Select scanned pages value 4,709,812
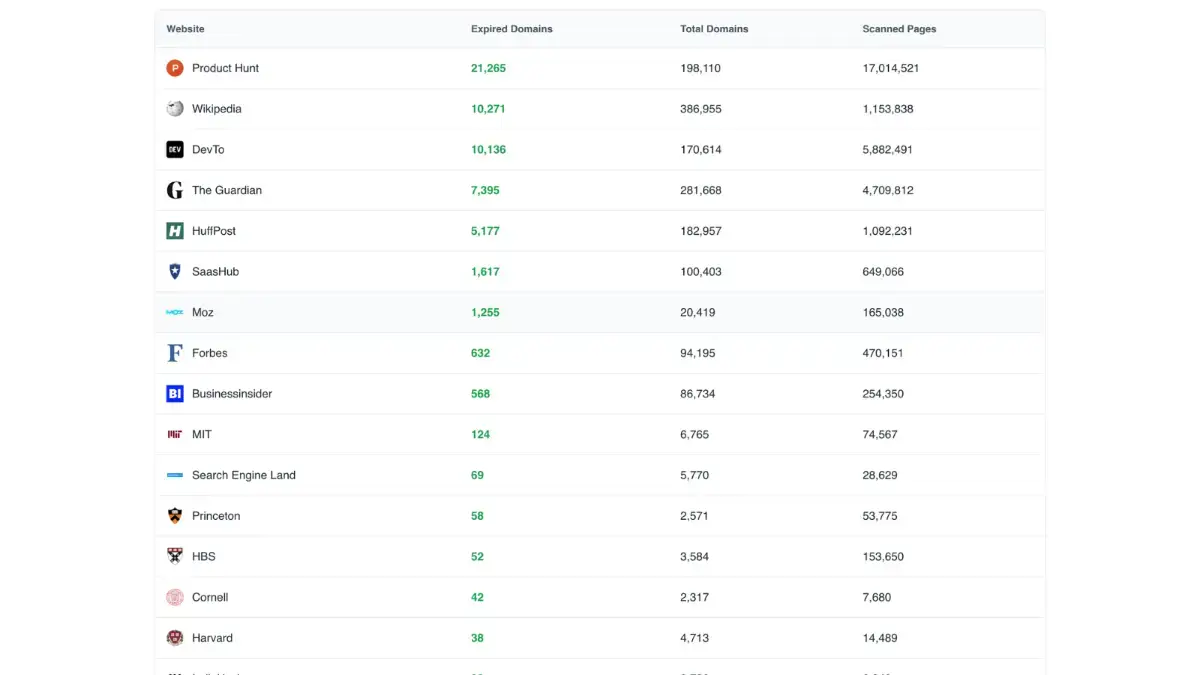 (888, 190)
